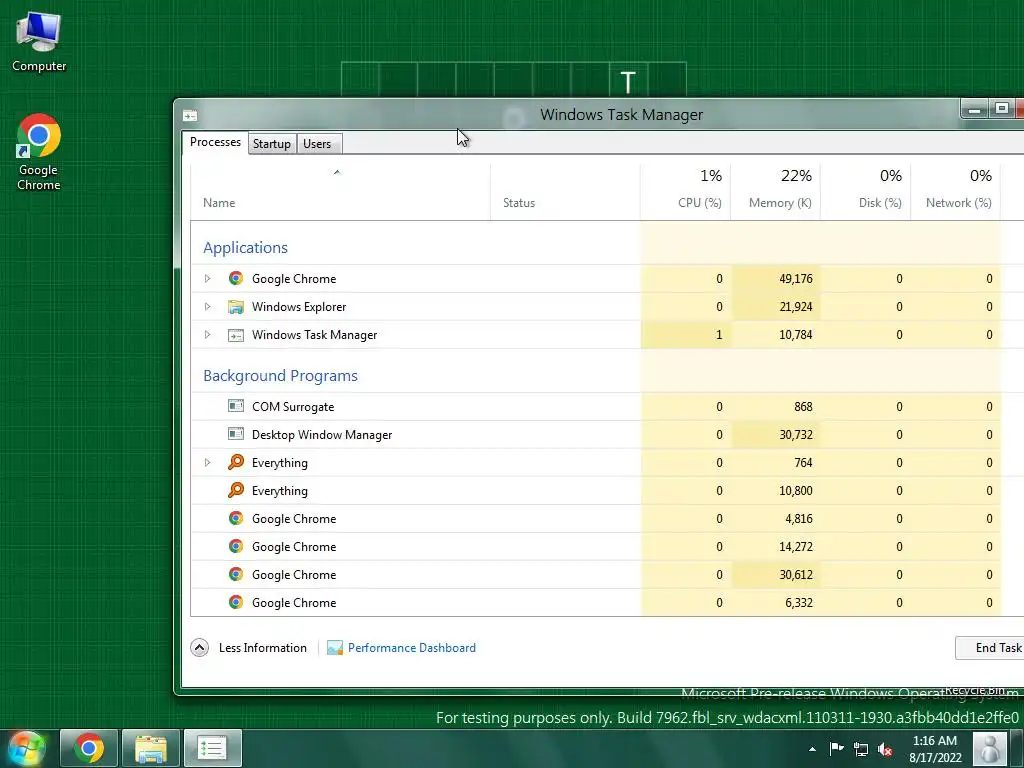Click the 868 memory value
This screenshot has width=1024, height=768.
(803, 407)
